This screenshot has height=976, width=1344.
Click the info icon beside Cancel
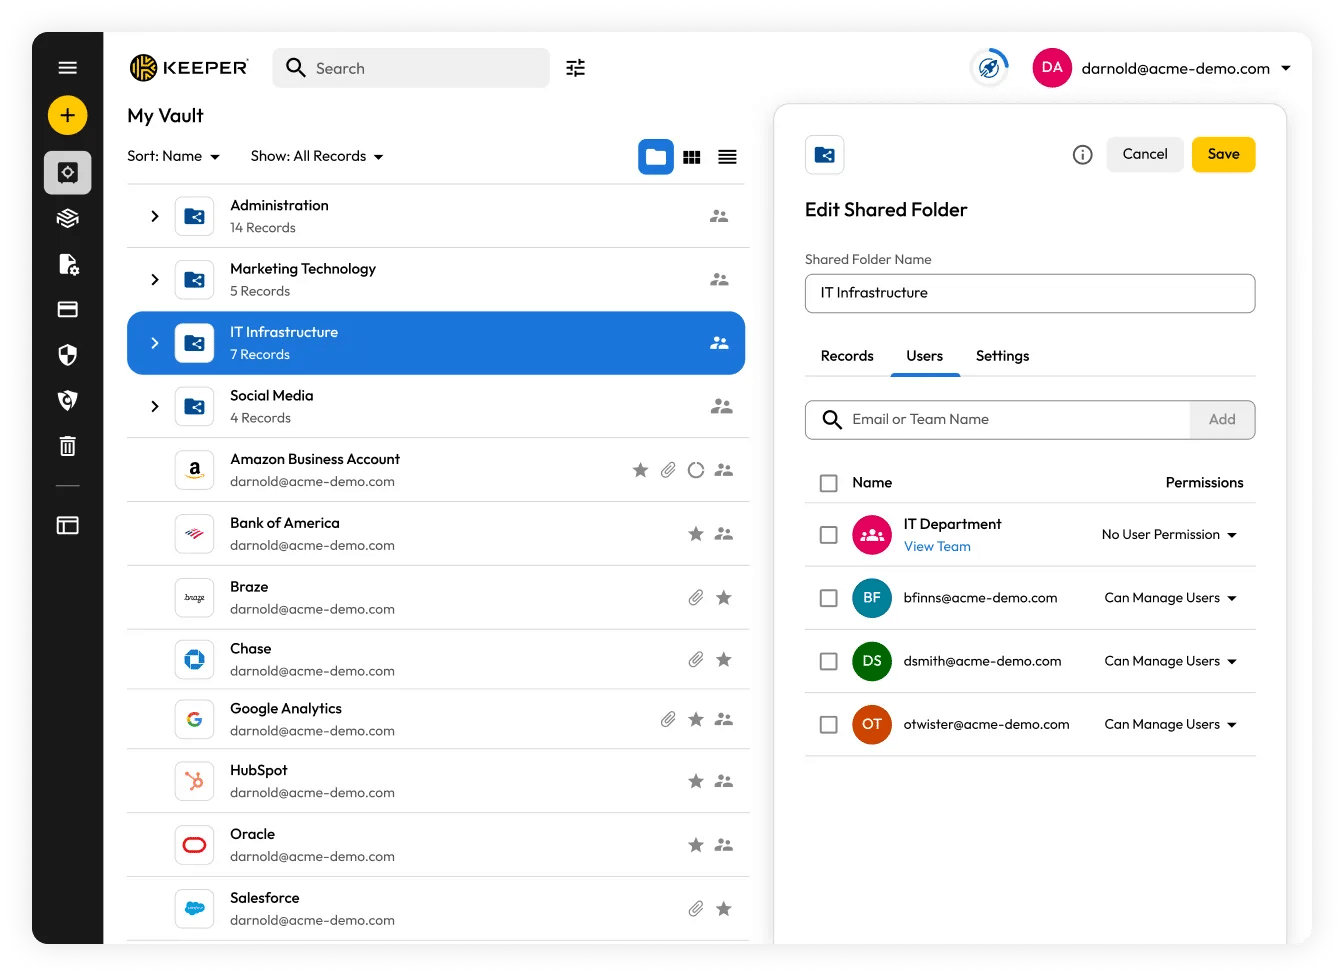[1082, 155]
